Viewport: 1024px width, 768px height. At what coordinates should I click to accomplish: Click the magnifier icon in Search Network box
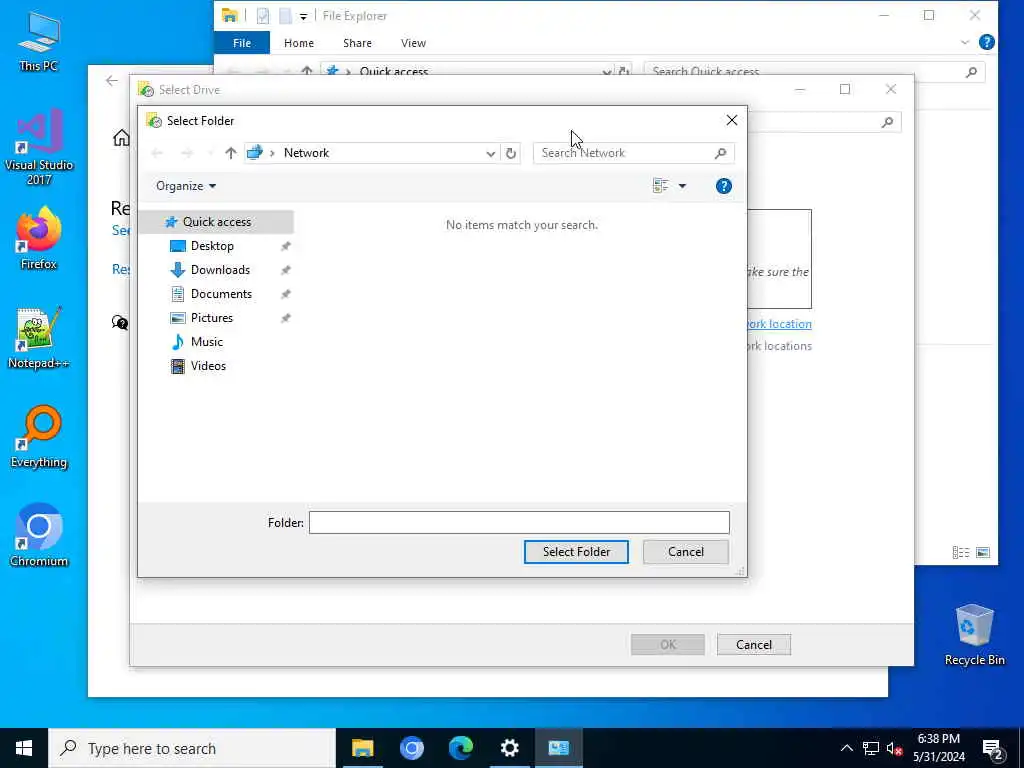coord(720,153)
